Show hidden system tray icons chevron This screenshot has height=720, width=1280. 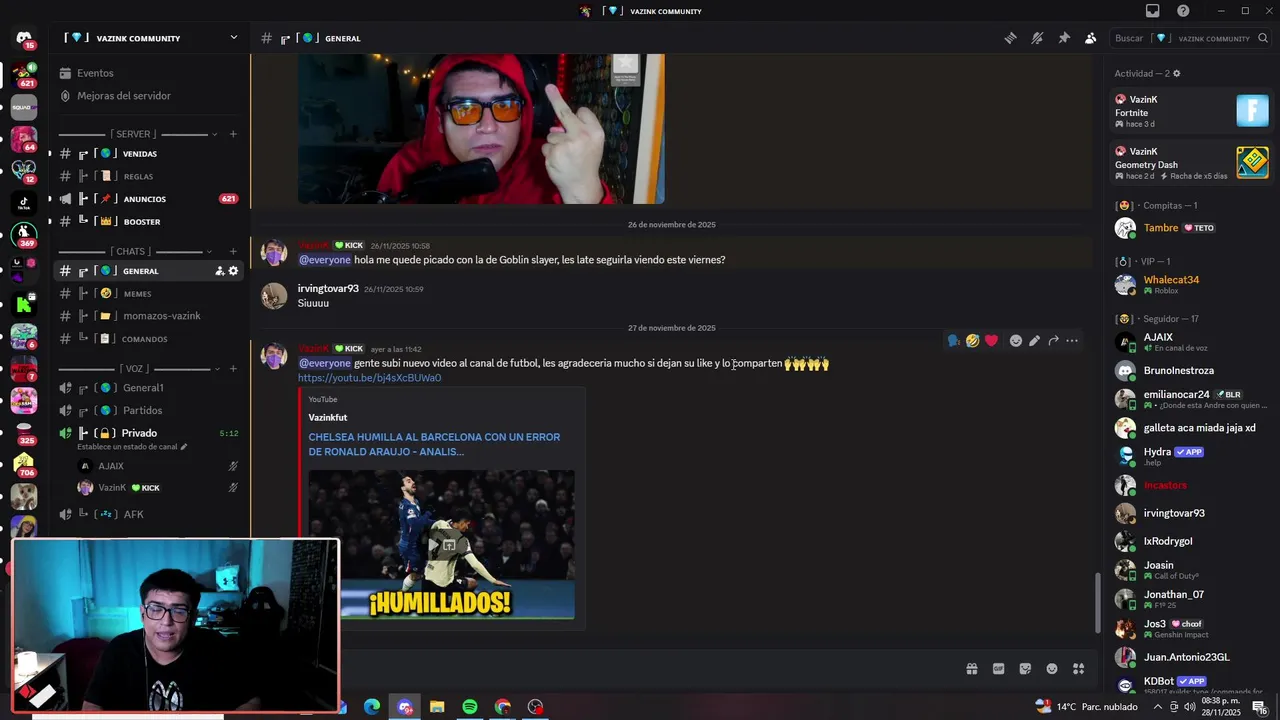click(1158, 707)
